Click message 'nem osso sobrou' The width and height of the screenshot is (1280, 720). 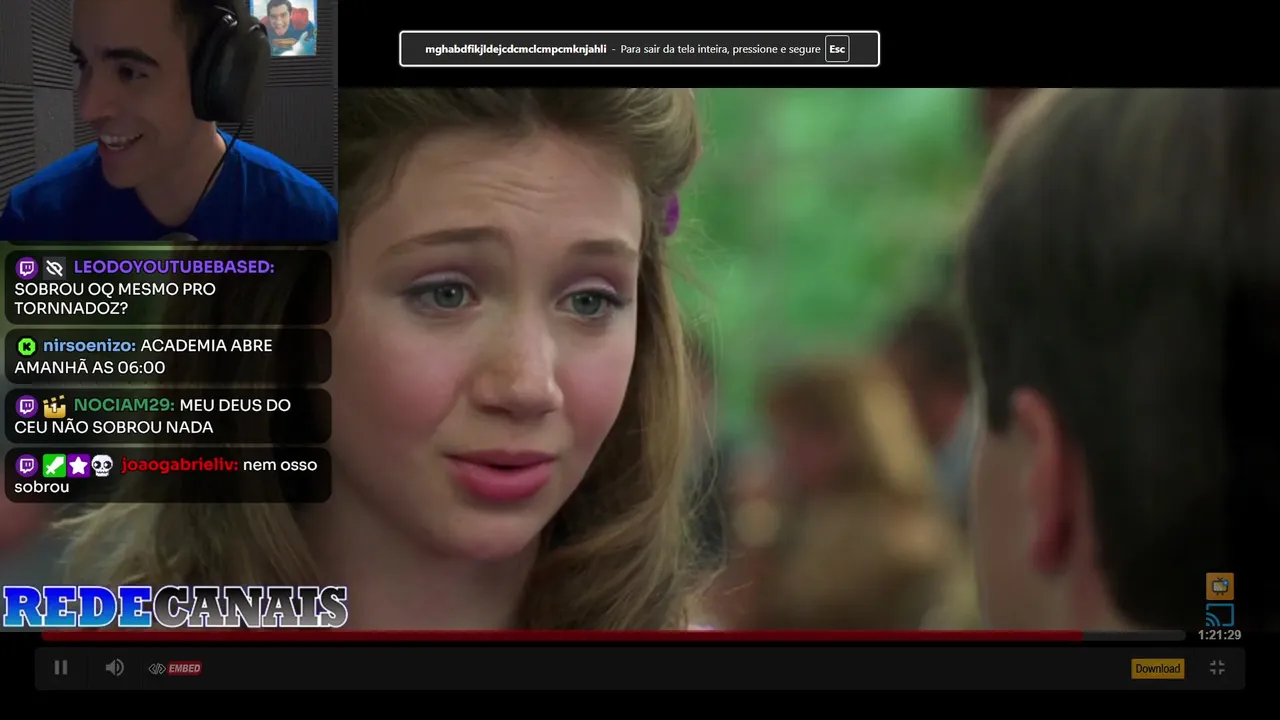[x=165, y=476]
